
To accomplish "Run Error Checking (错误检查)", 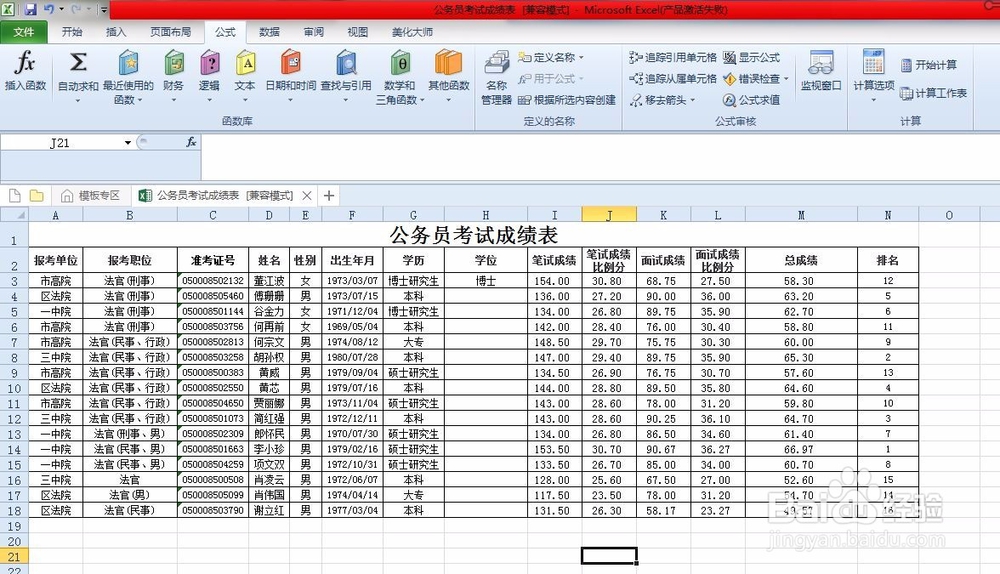I will (752, 78).
